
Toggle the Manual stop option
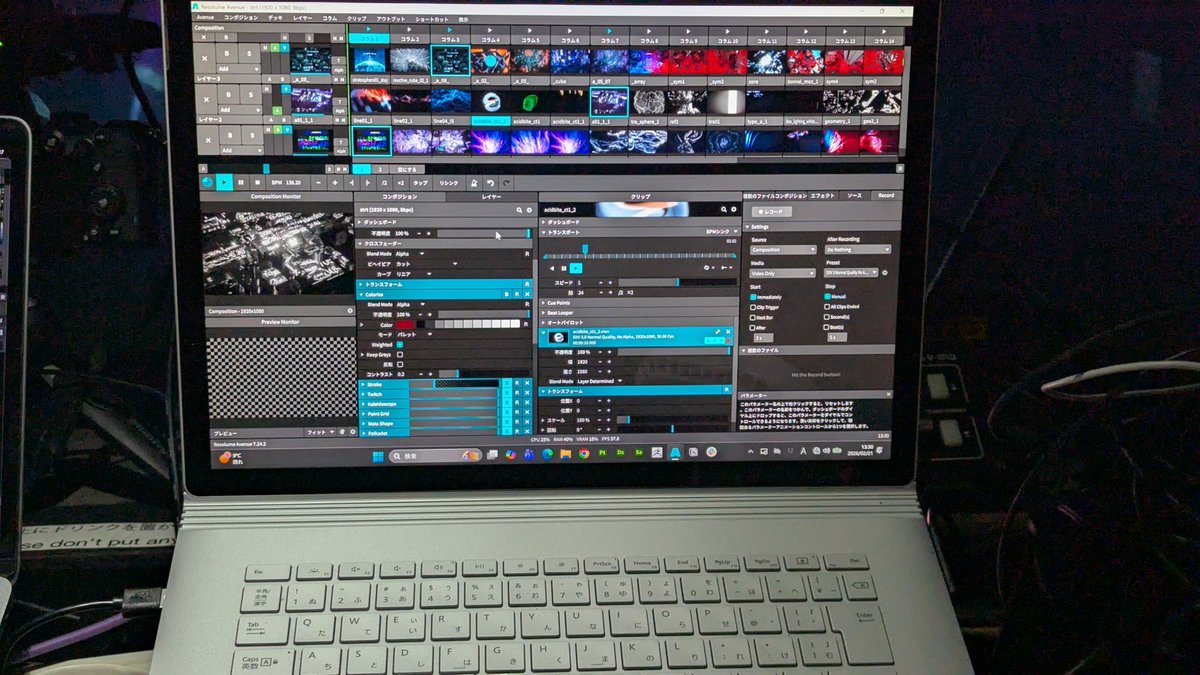827,296
